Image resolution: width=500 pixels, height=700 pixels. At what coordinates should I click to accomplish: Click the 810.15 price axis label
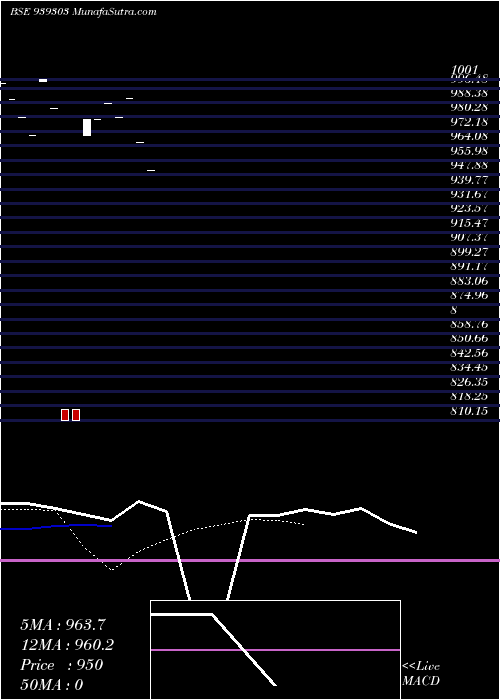(469, 411)
